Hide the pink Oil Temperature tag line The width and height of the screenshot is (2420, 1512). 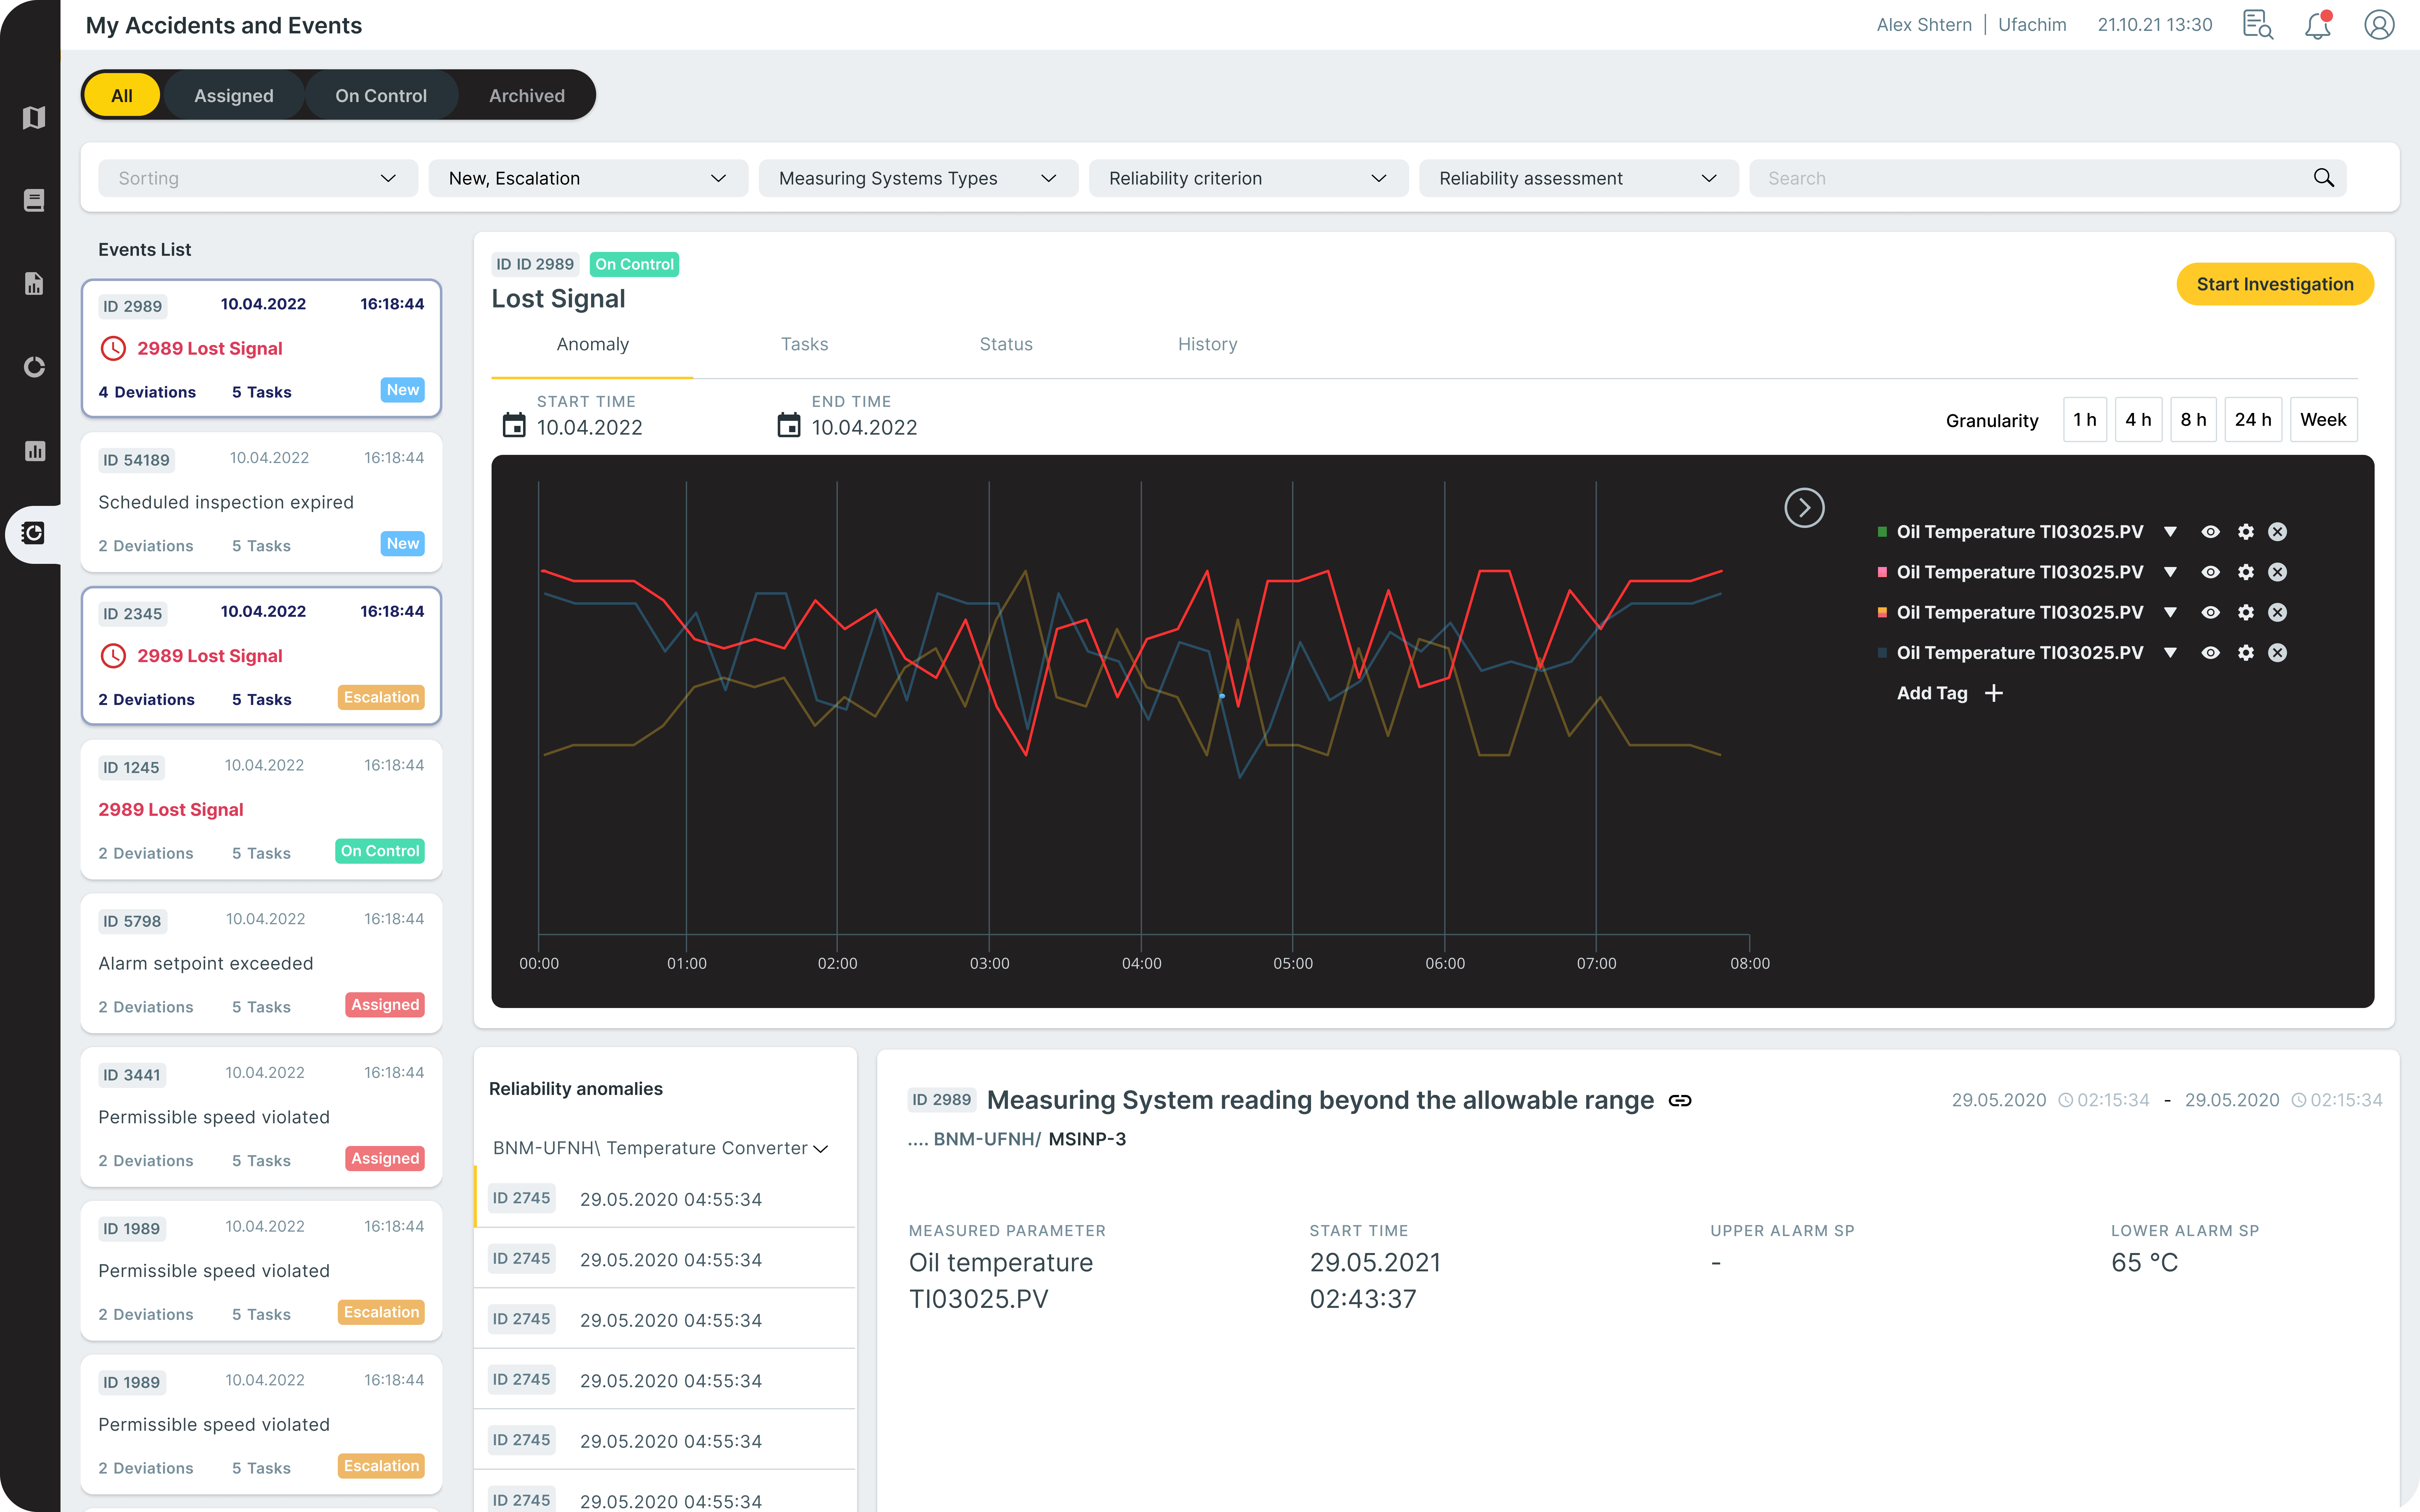click(x=2210, y=572)
